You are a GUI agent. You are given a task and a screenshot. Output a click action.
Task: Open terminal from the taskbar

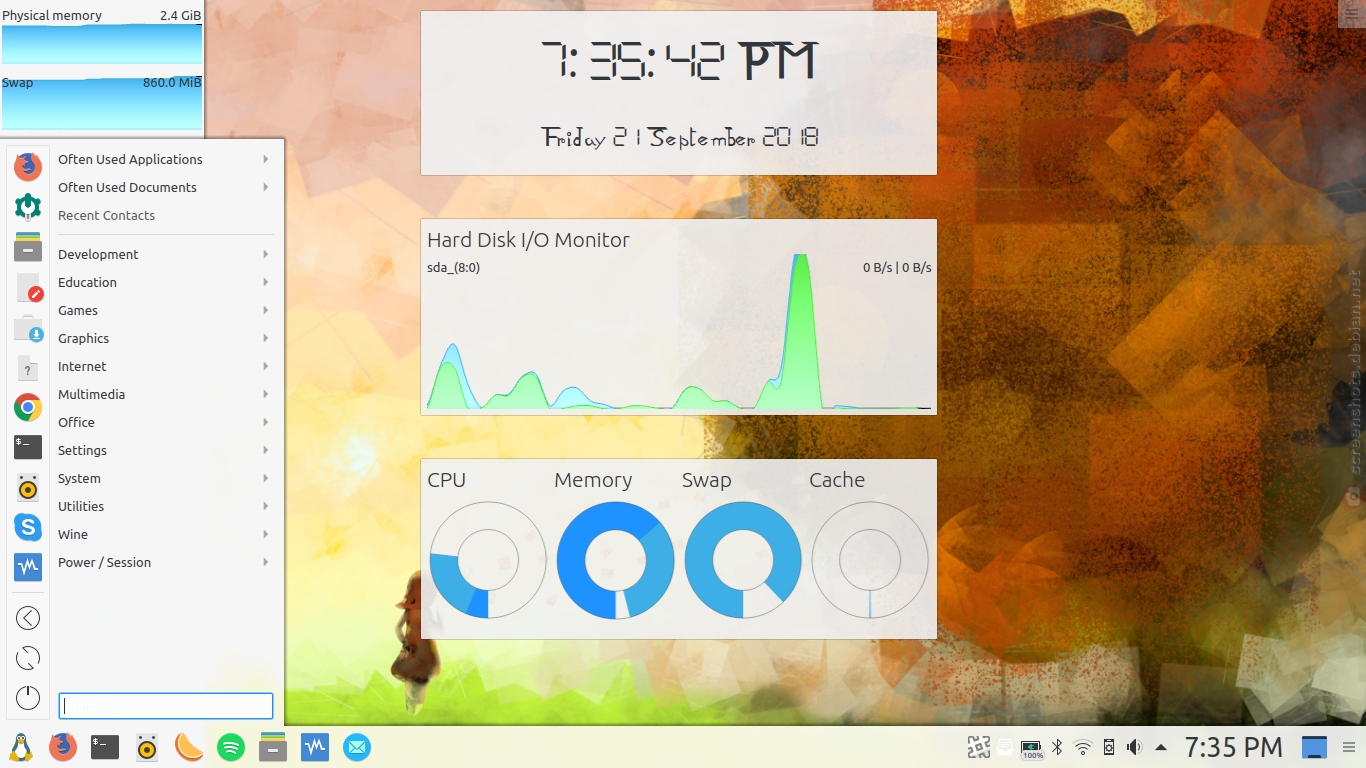[105, 747]
